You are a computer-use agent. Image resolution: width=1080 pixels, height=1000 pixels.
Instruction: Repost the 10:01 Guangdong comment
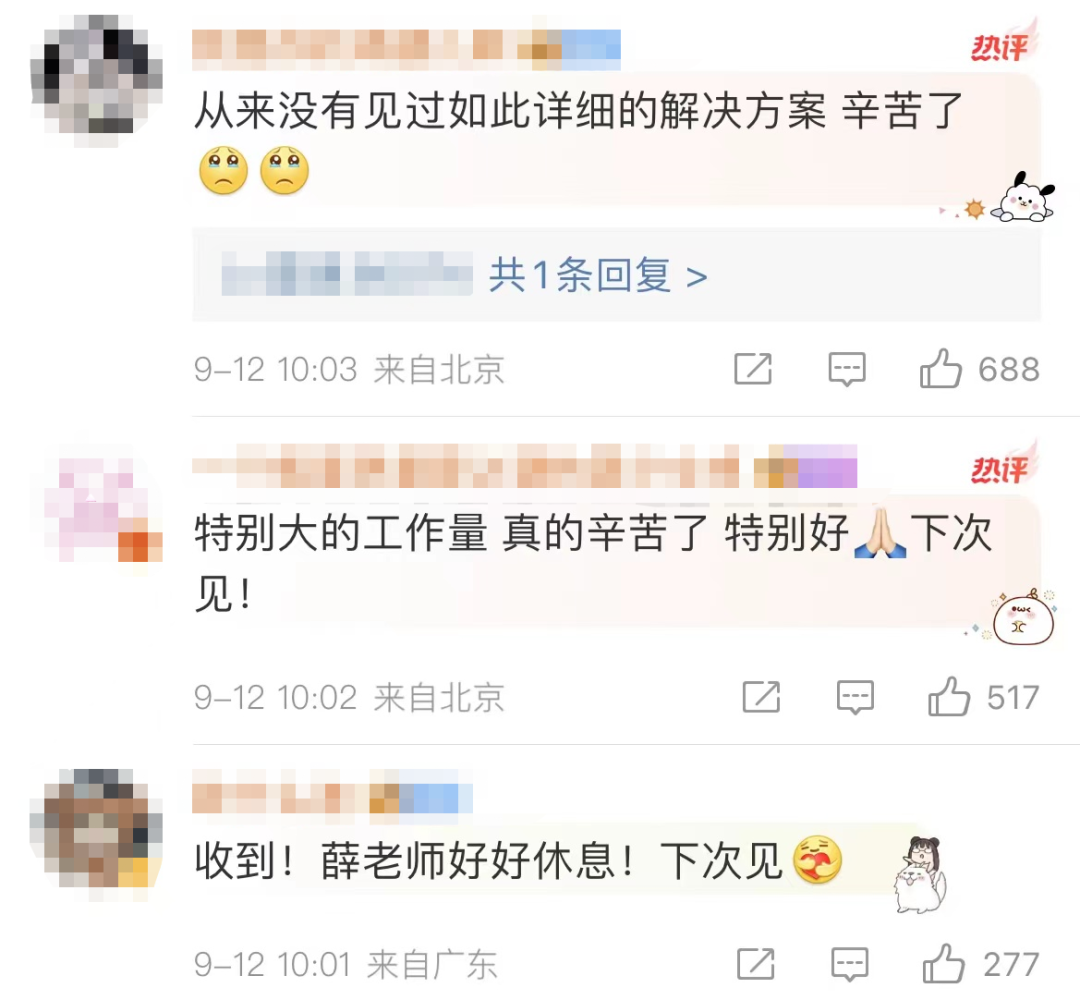pos(756,963)
